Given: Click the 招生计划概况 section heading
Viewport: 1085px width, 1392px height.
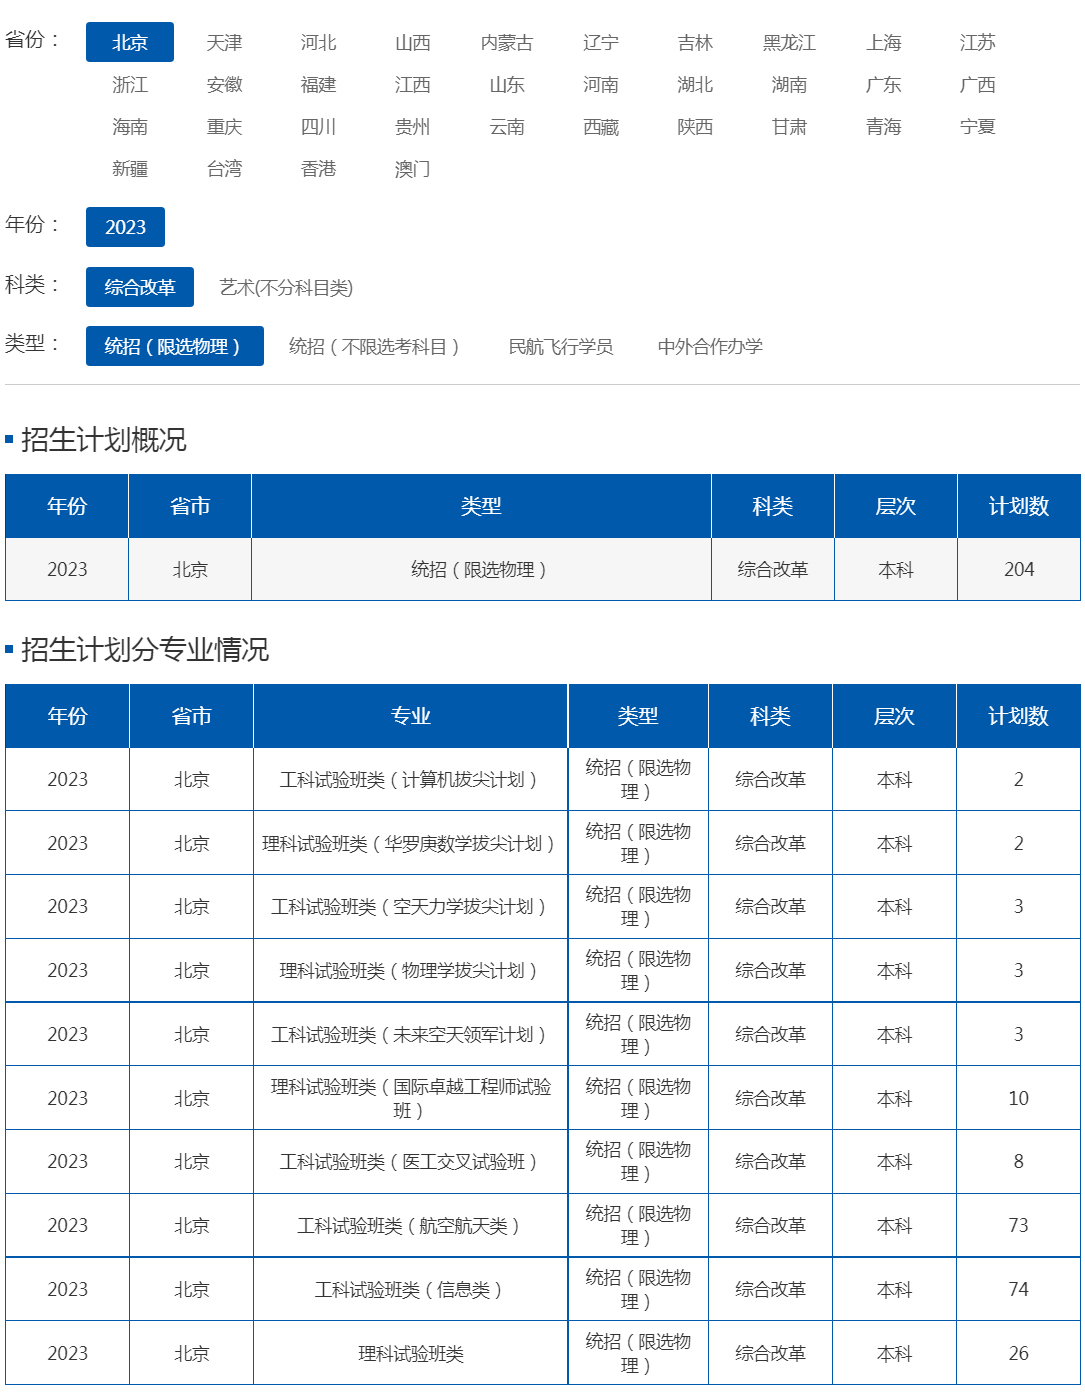Looking at the screenshot, I should click(104, 439).
